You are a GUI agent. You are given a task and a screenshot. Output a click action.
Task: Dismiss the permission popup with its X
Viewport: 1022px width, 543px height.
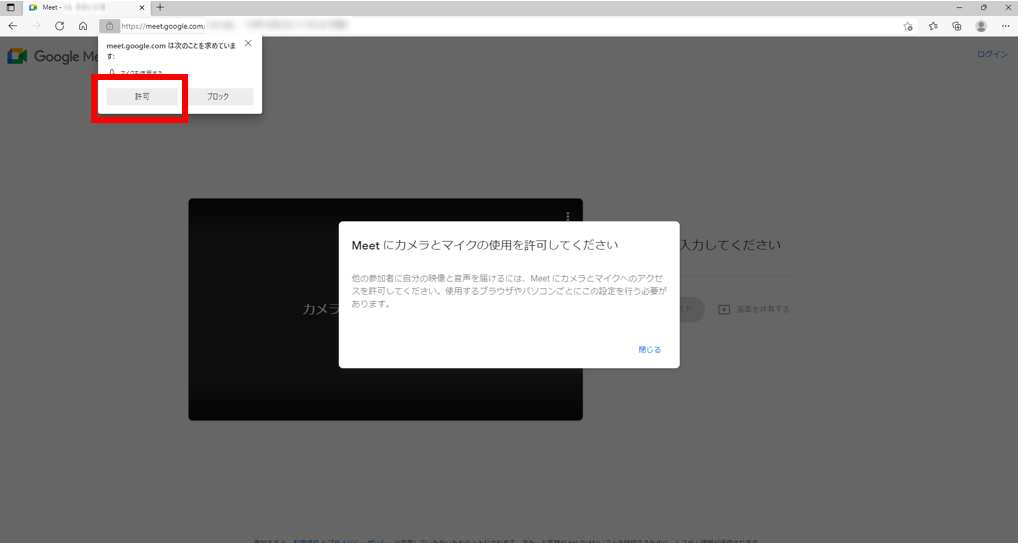click(x=248, y=43)
